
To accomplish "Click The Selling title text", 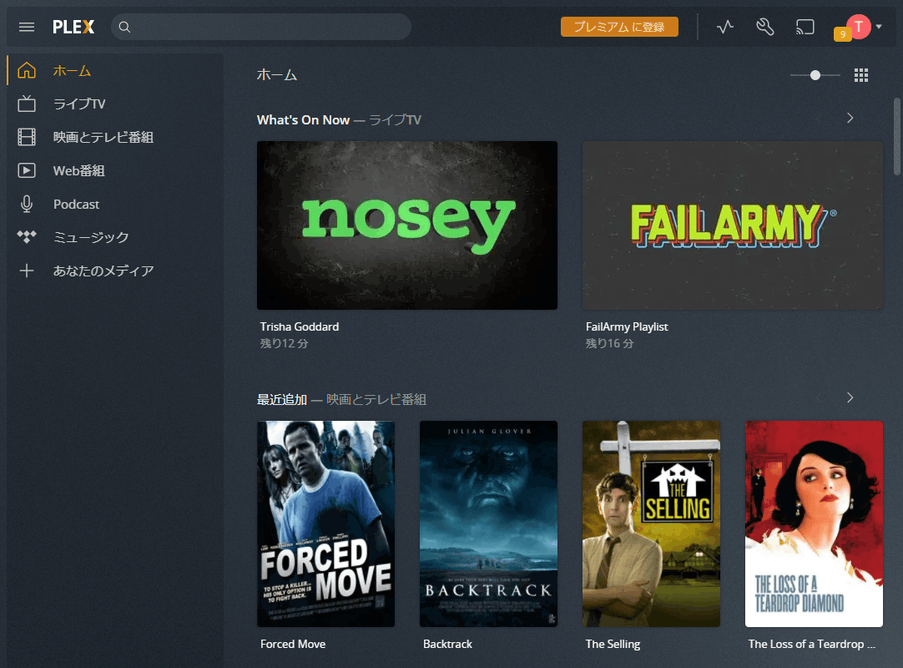I will click(x=613, y=644).
